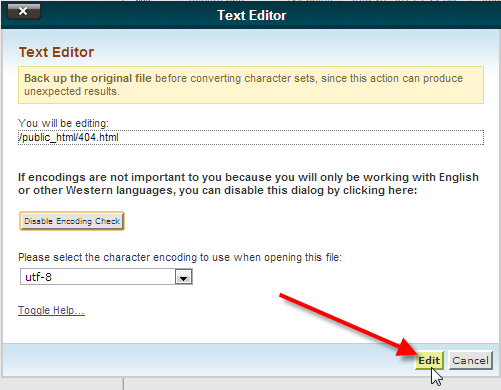Click Disable Encoding Check button

tap(72, 221)
